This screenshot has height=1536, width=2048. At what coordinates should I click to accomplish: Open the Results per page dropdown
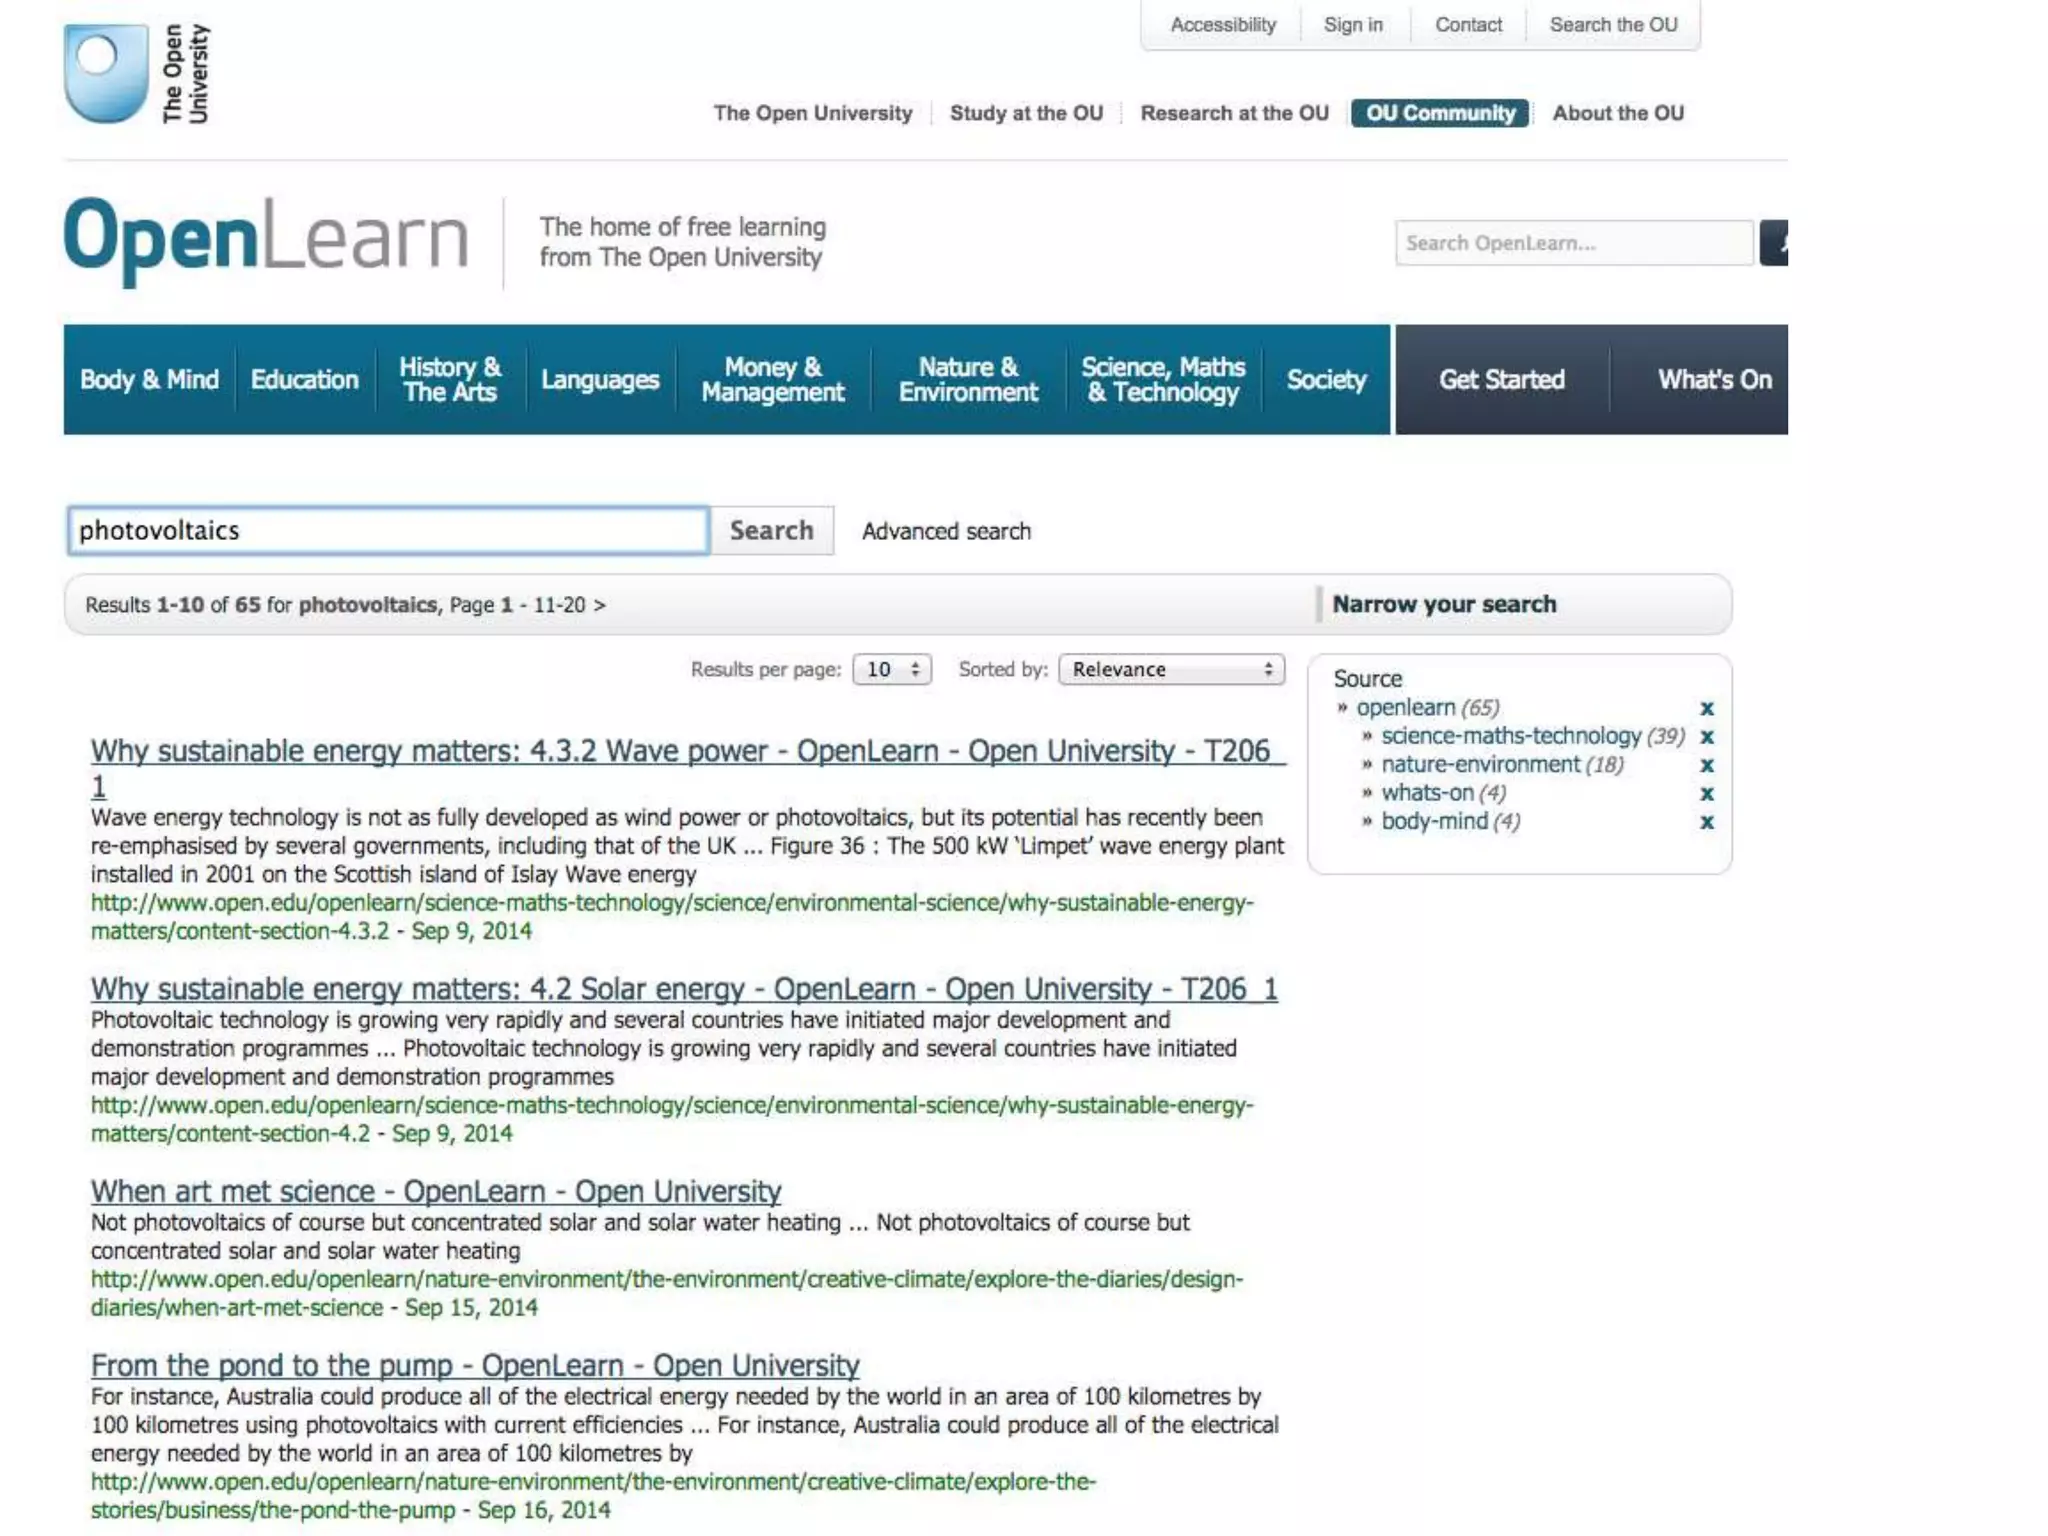[891, 670]
